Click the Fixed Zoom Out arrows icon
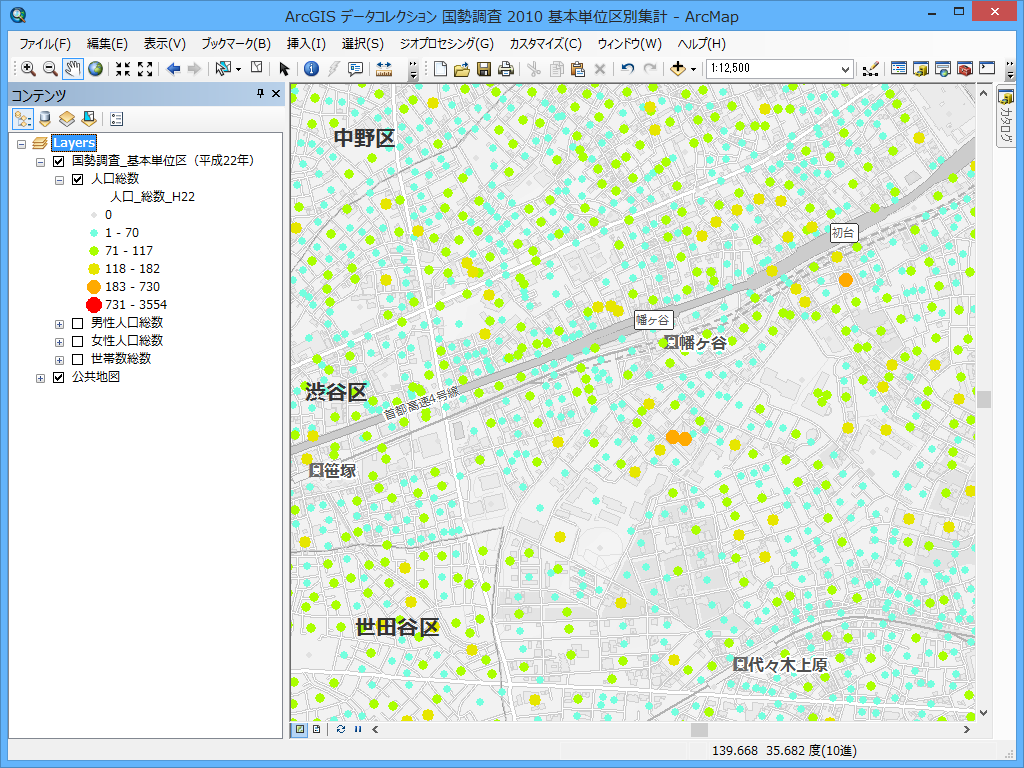The image size is (1024, 768). (145, 69)
